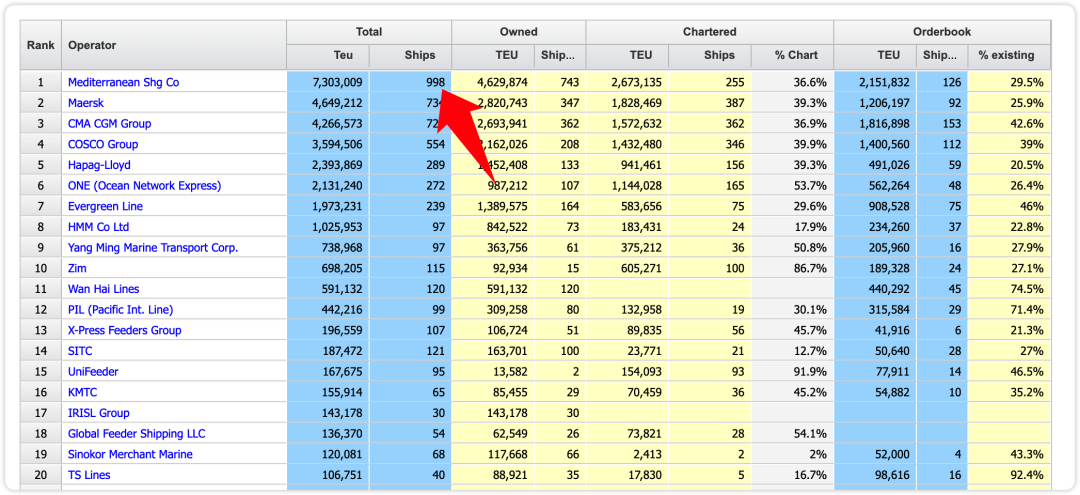Click the Operator column header
This screenshot has width=1080, height=495.
point(92,45)
